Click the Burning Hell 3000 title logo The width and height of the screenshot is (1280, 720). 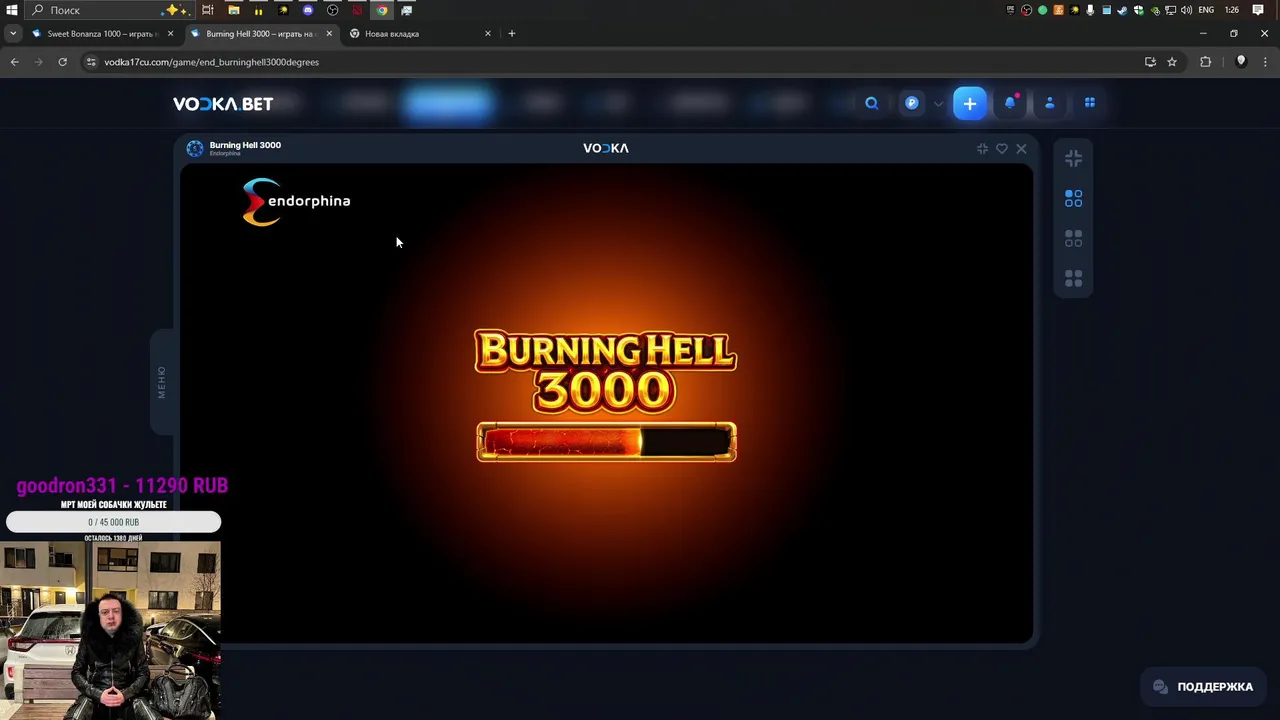(605, 371)
